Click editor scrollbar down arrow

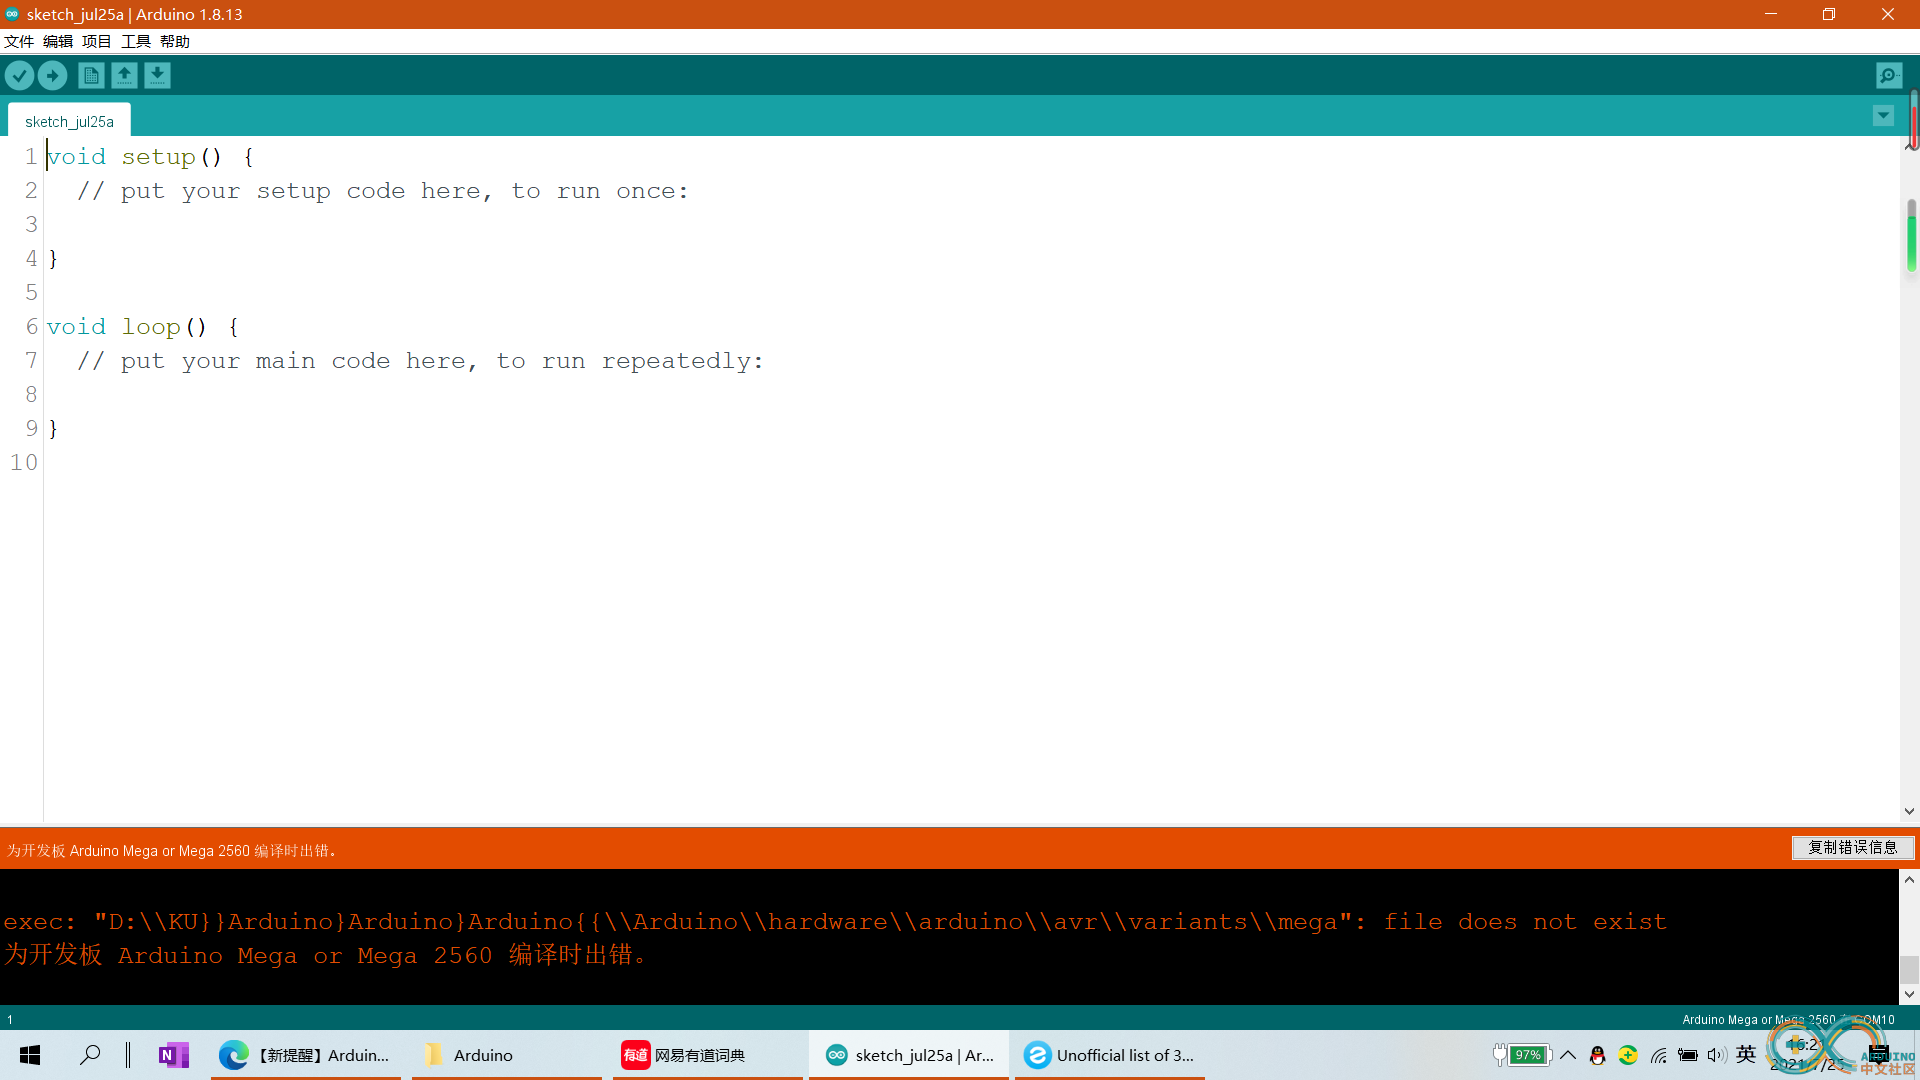click(x=1909, y=811)
